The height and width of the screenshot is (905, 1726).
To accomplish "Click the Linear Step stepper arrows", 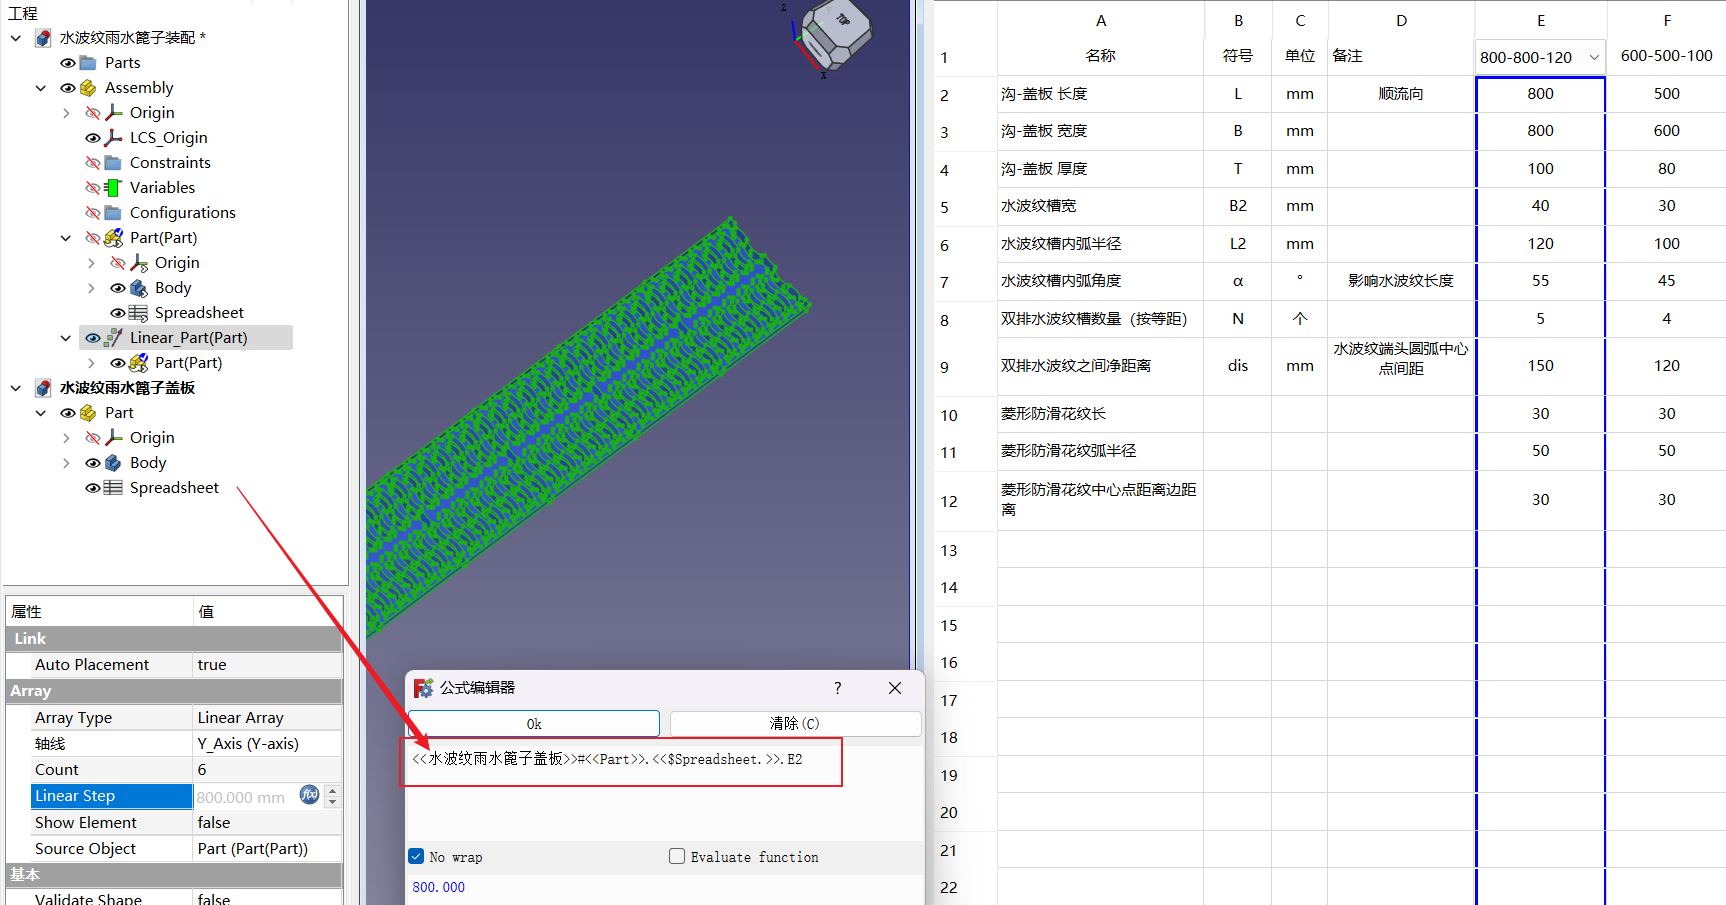I will [x=333, y=796].
